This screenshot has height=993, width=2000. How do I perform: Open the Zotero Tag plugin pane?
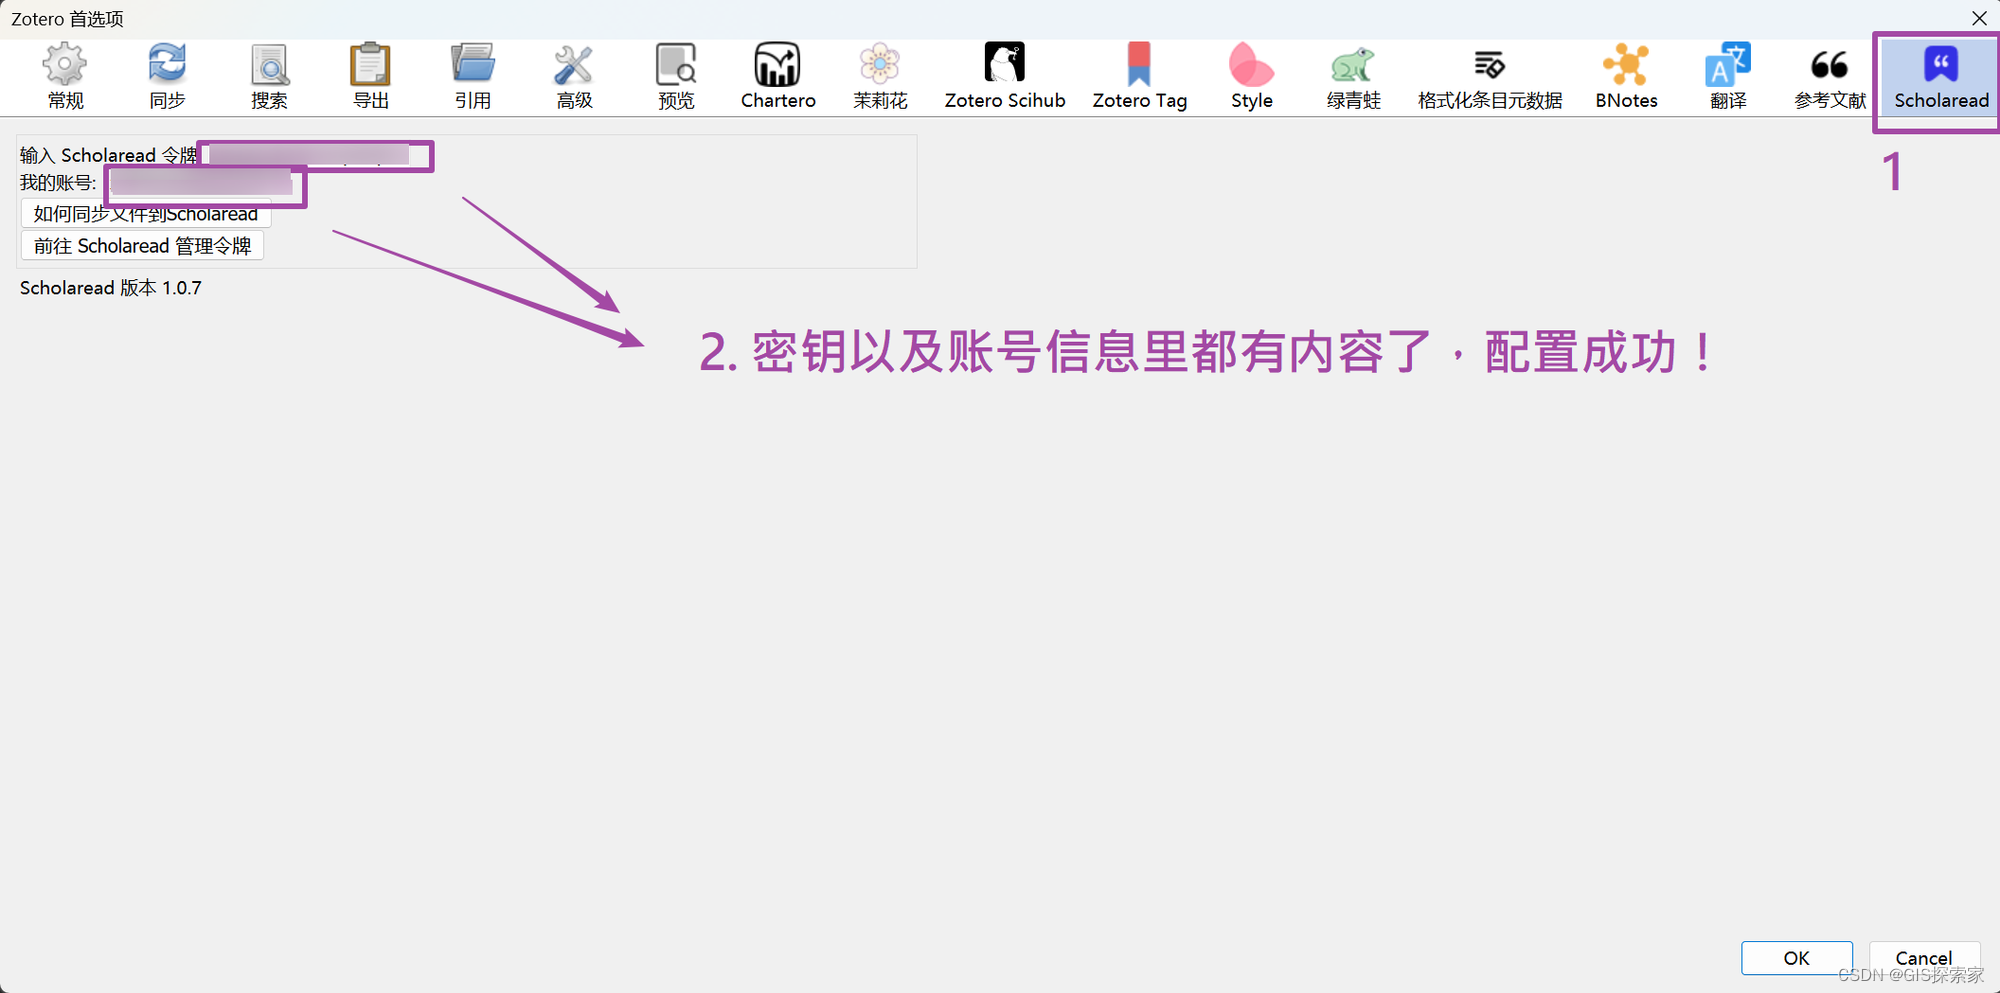coord(1139,77)
